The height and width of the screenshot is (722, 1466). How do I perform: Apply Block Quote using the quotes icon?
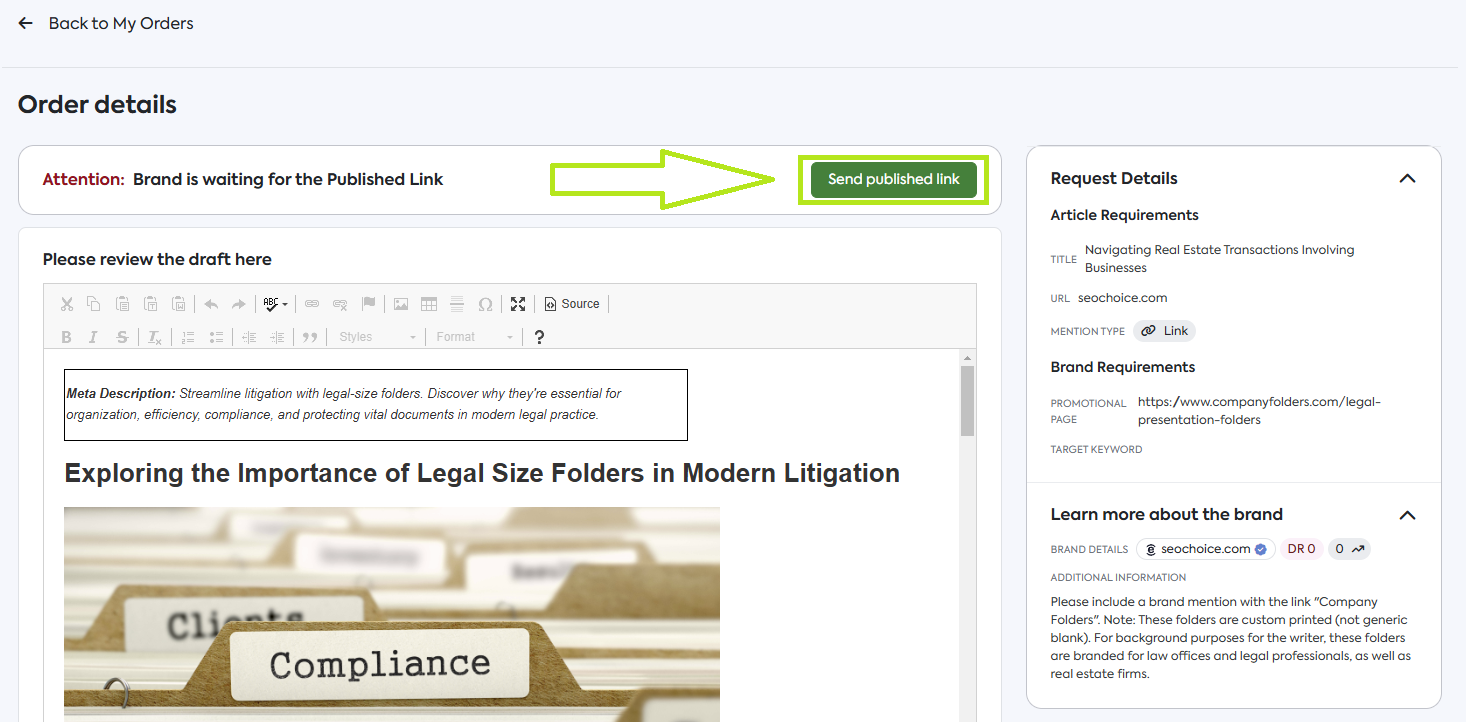(x=310, y=337)
